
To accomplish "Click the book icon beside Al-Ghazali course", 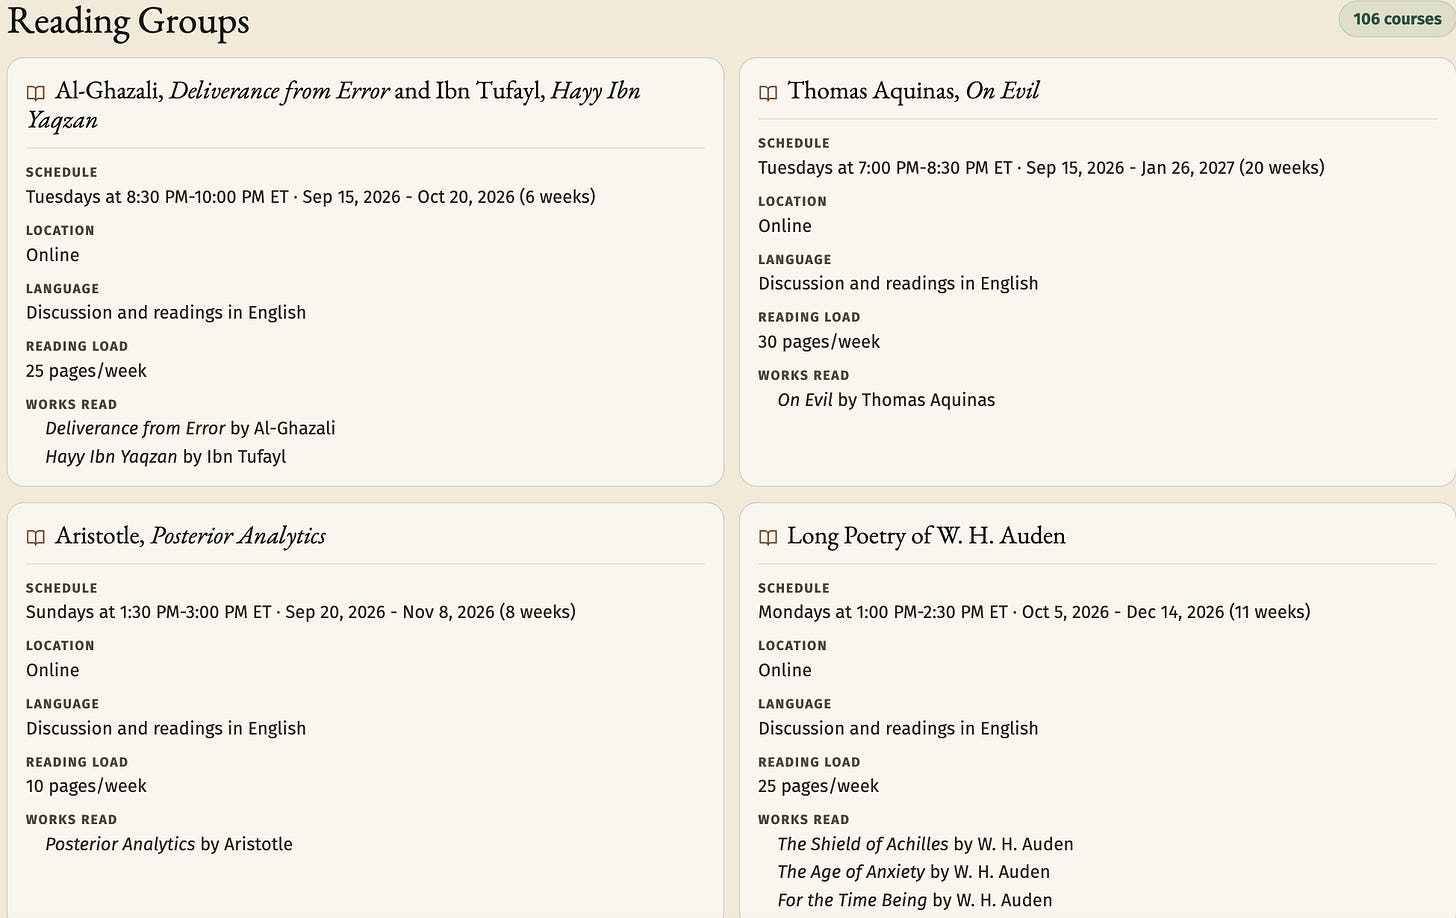I will 36,93.
